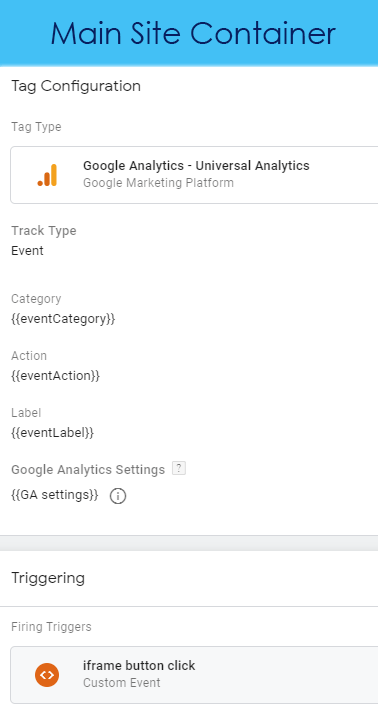This screenshot has height=708, width=378.
Task: Click the Tag Configuration heading
Action: point(76,86)
